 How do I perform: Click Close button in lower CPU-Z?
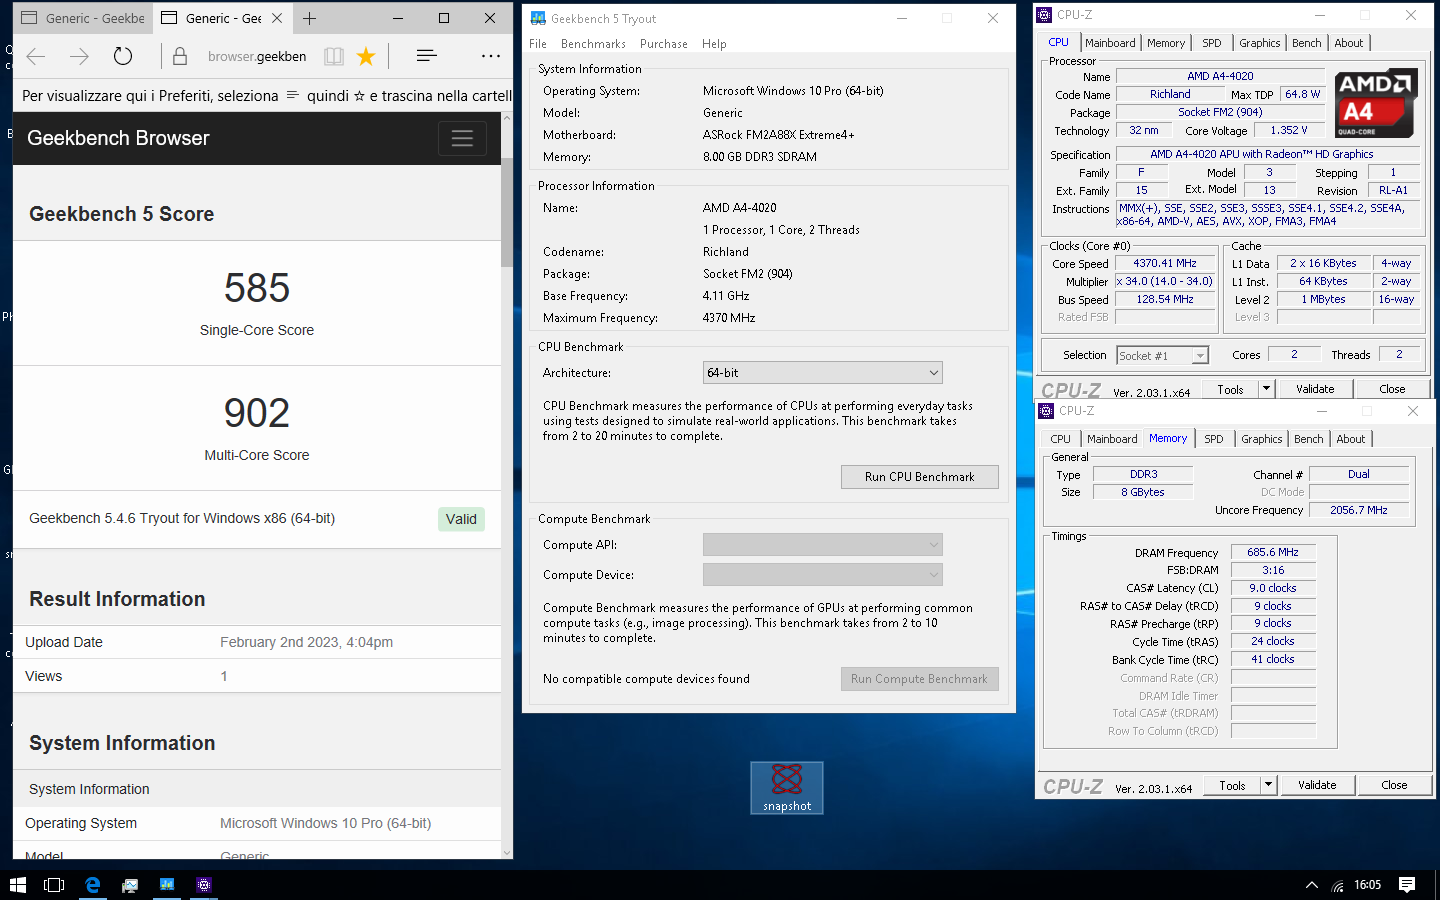click(x=1394, y=785)
